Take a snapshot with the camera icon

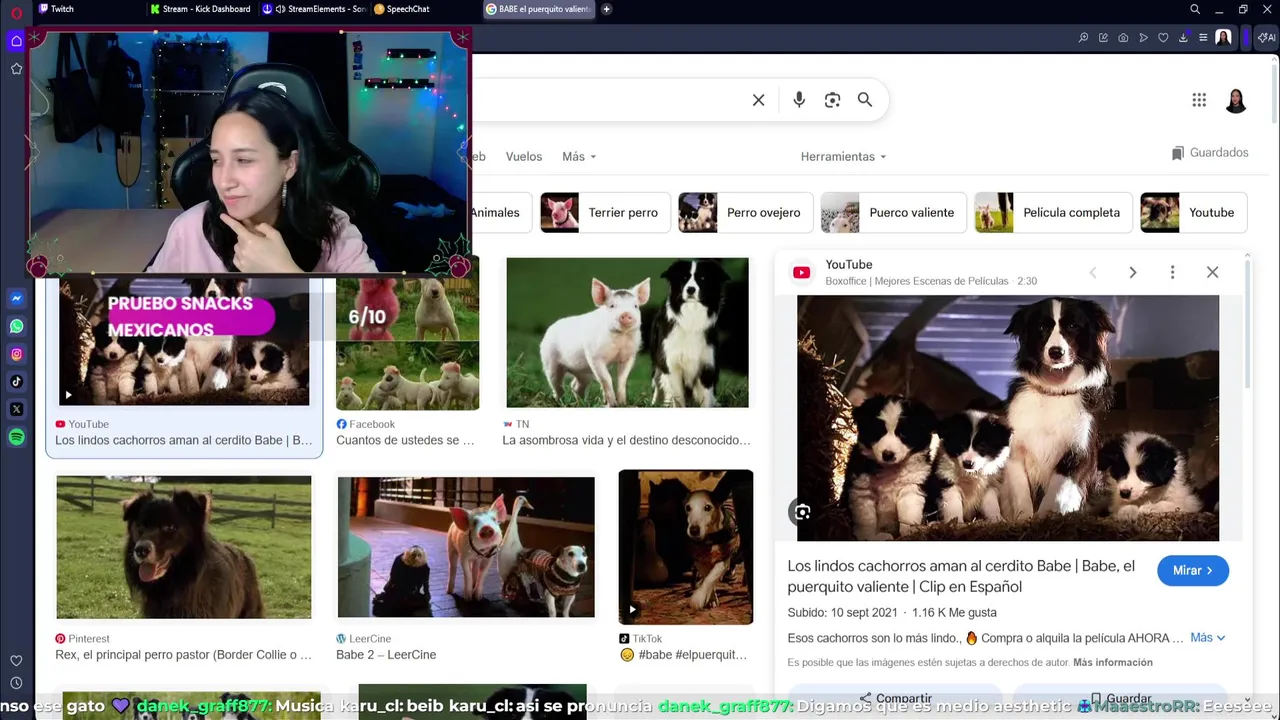[x=1123, y=38]
